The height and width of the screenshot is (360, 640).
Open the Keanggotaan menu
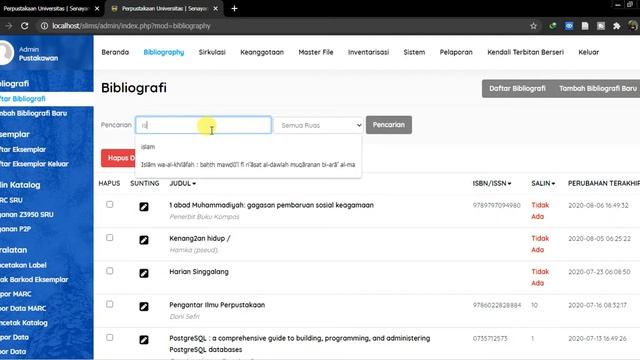(x=262, y=52)
